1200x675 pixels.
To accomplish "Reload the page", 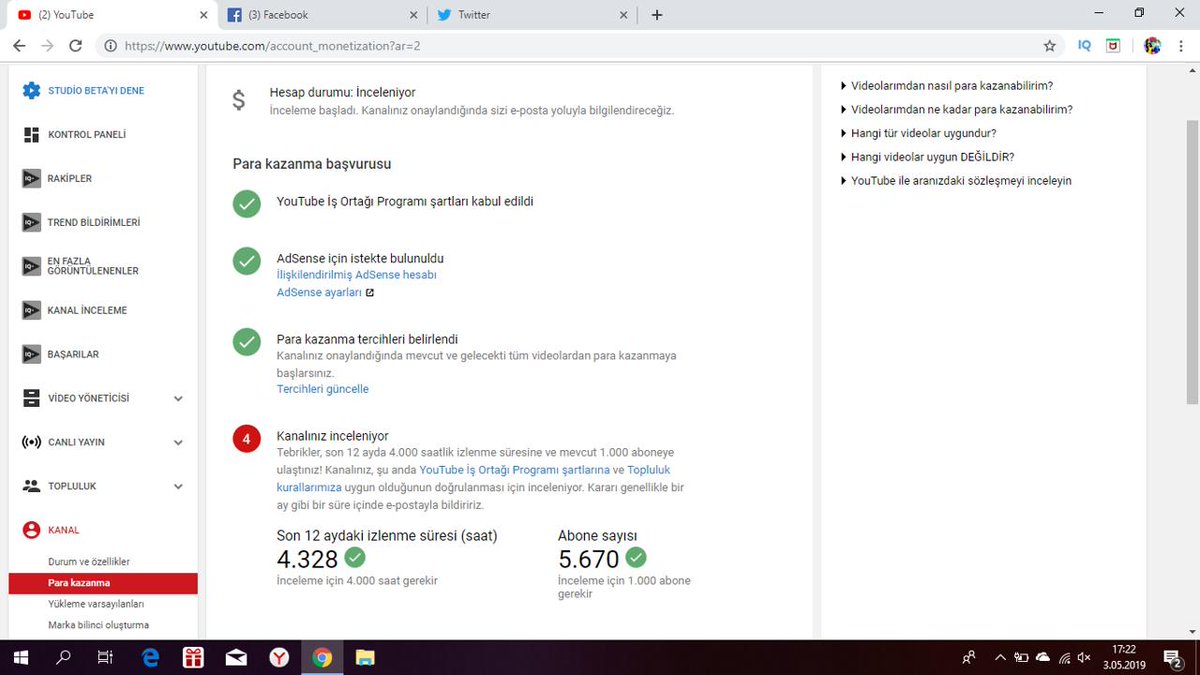I will pyautogui.click(x=75, y=46).
